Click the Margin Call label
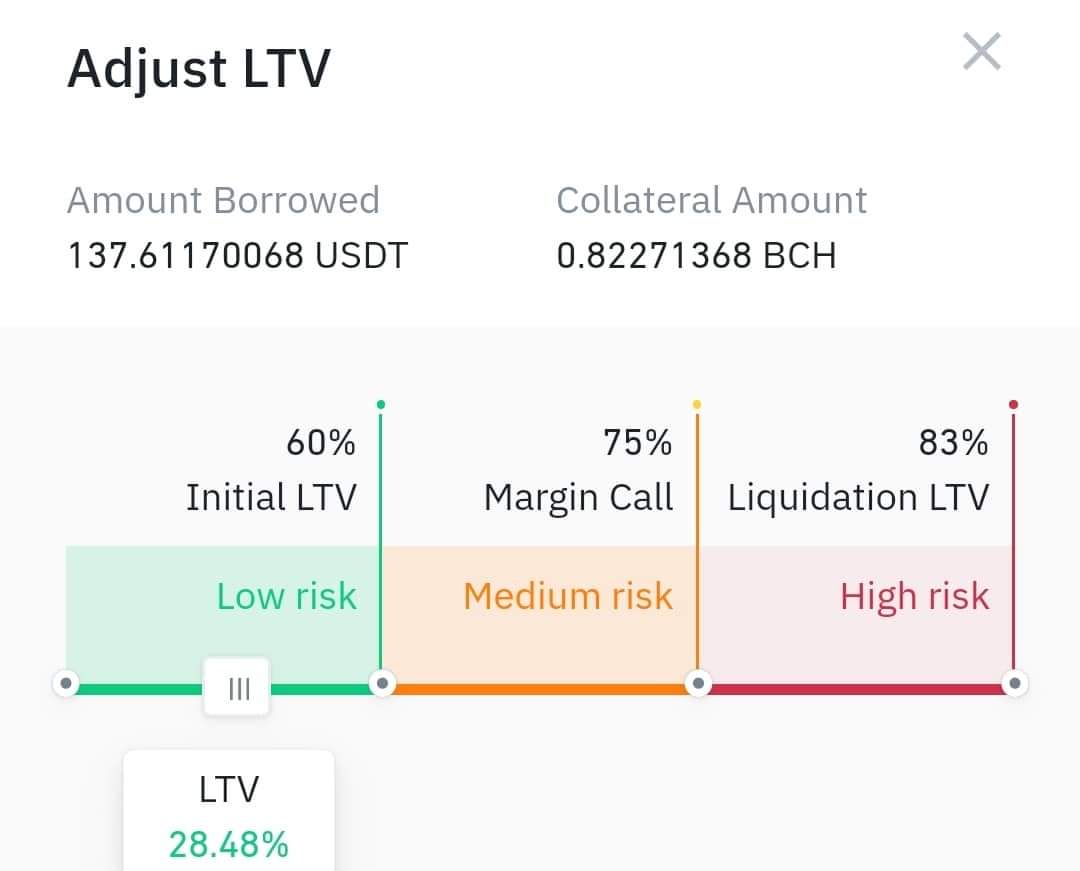 point(579,497)
